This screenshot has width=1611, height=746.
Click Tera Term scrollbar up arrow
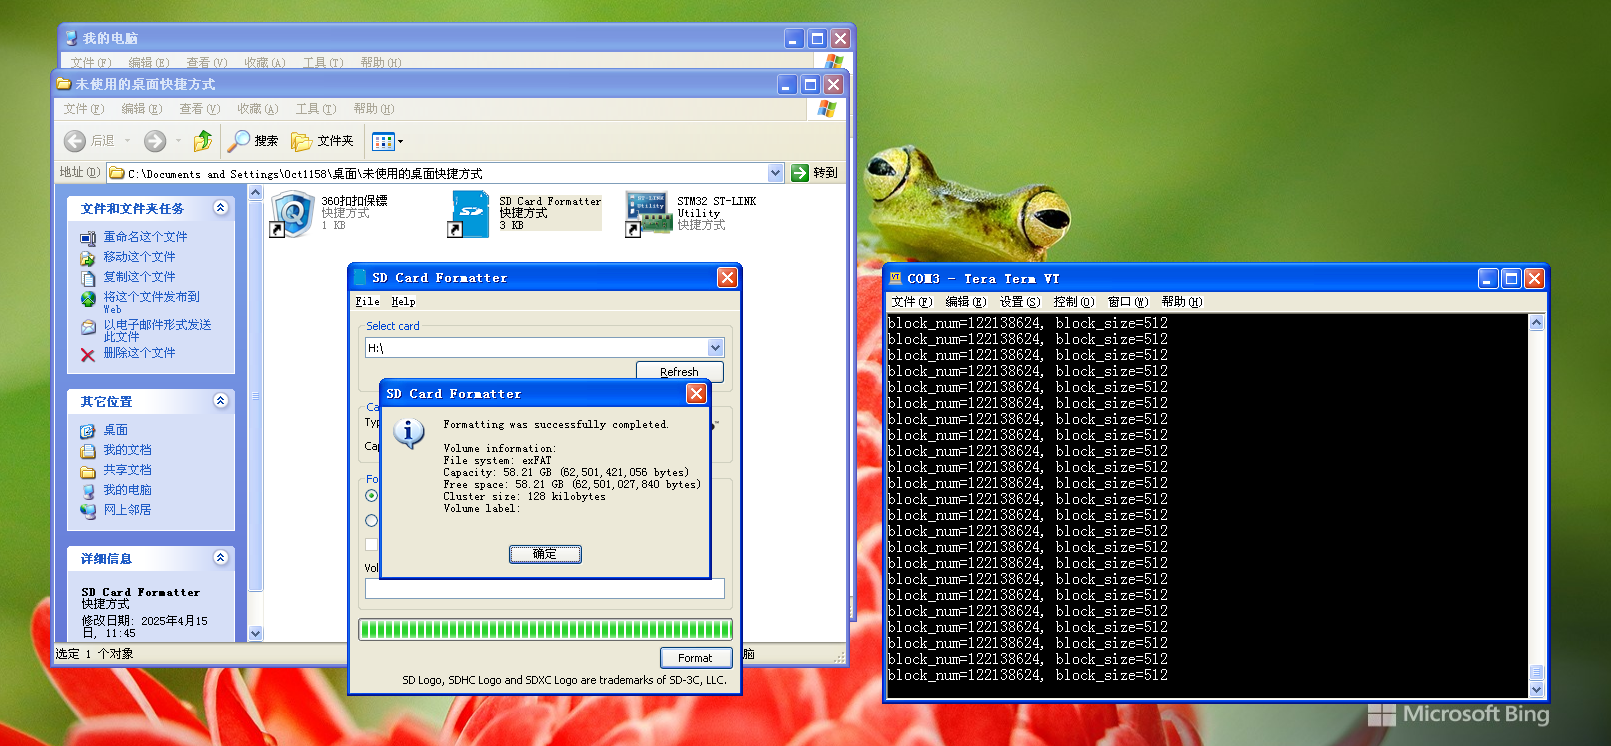1537,322
